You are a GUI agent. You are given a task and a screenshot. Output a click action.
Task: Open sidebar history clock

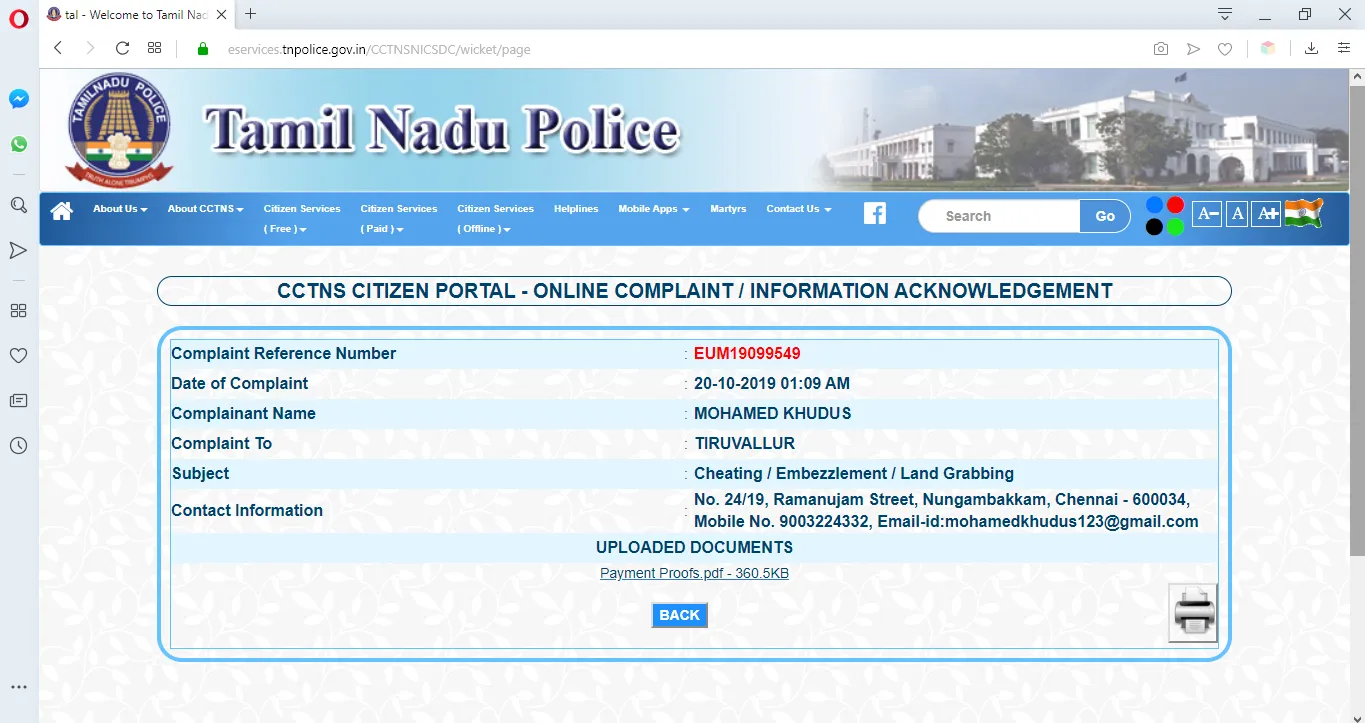18,445
